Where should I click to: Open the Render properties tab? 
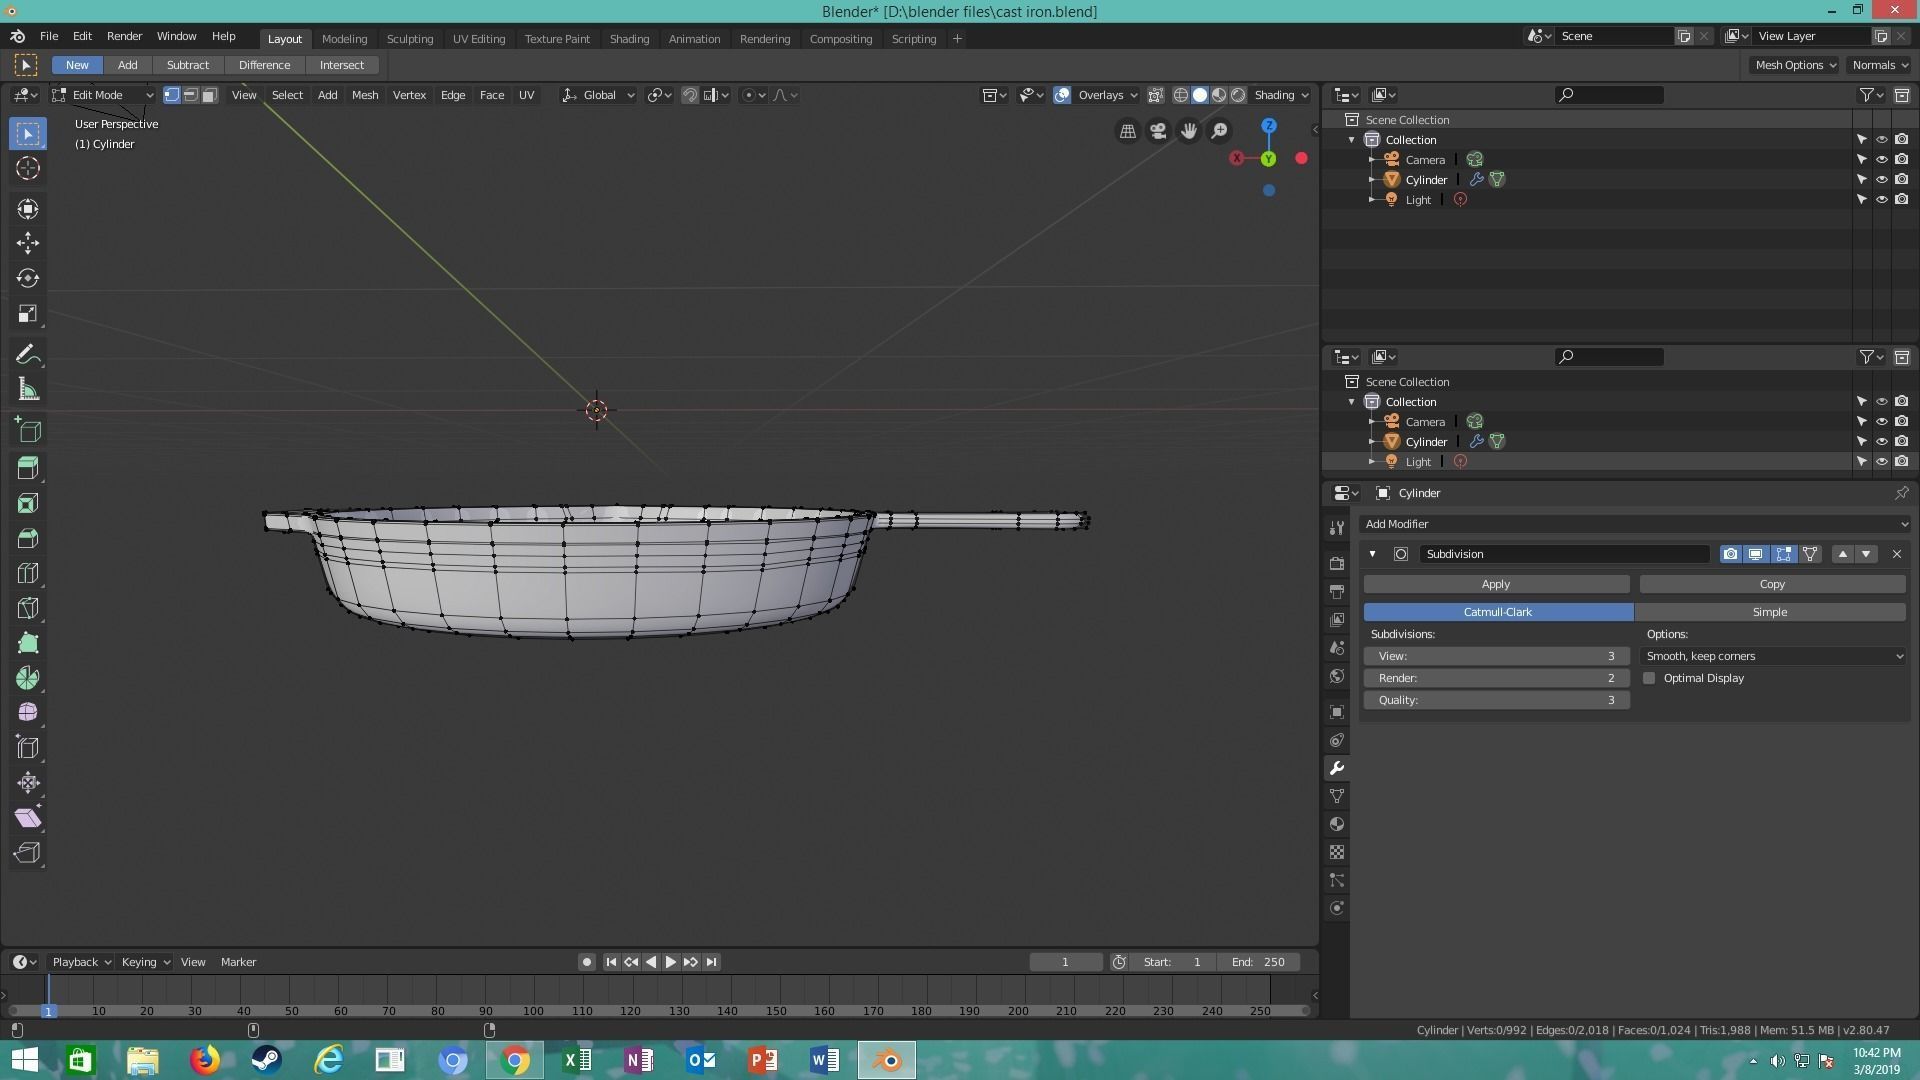pyautogui.click(x=1337, y=564)
